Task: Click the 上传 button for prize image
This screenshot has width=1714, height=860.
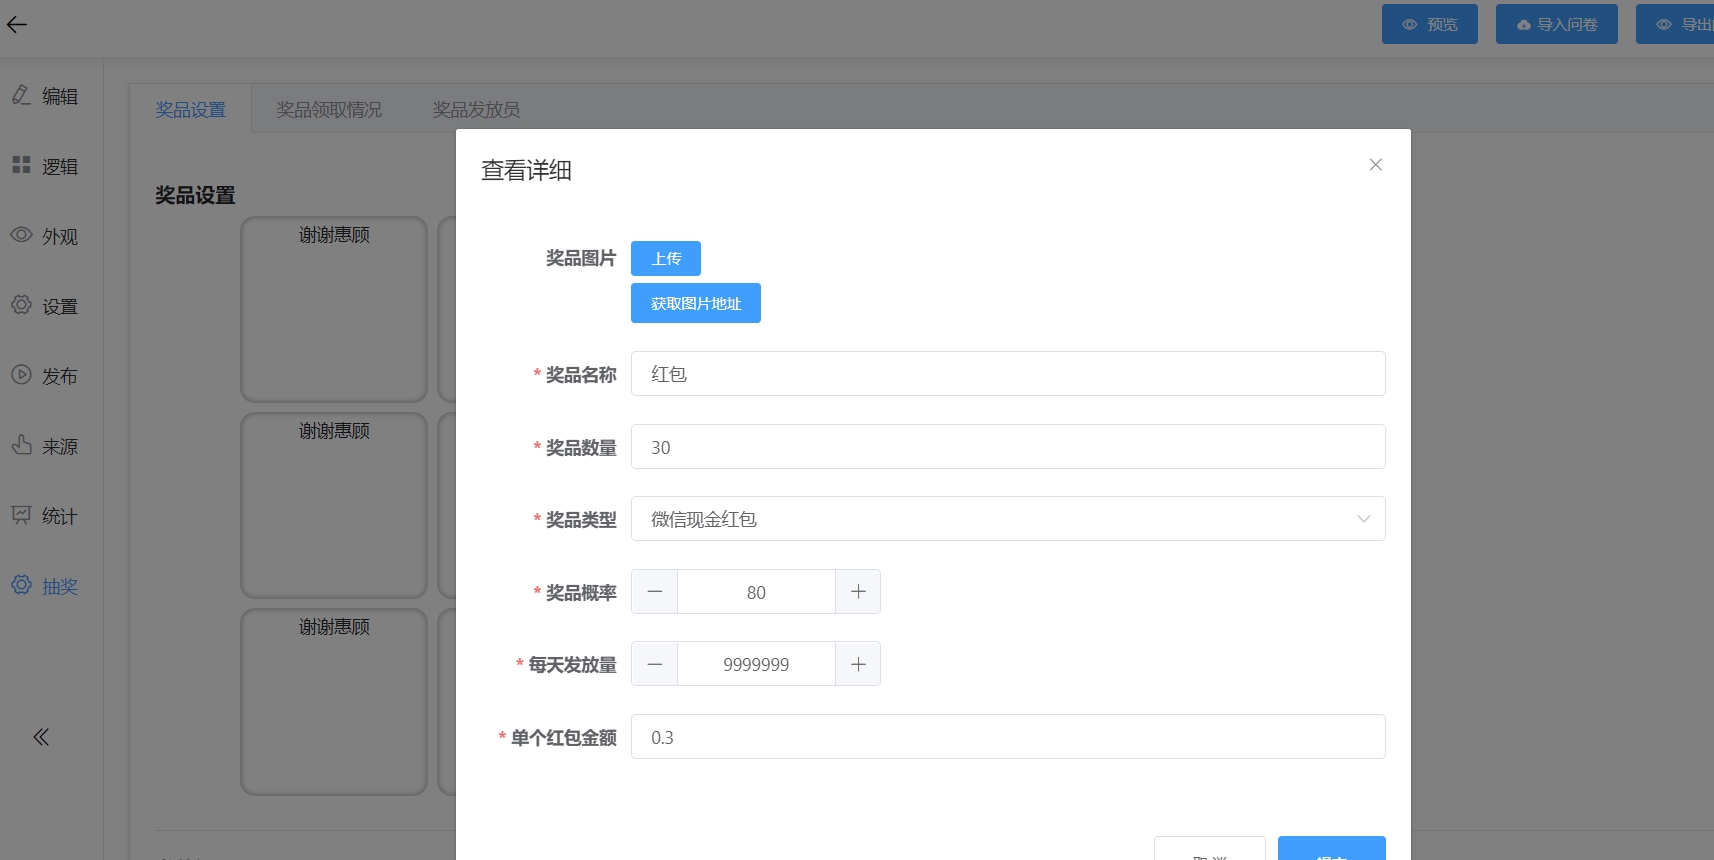Action: pos(666,258)
